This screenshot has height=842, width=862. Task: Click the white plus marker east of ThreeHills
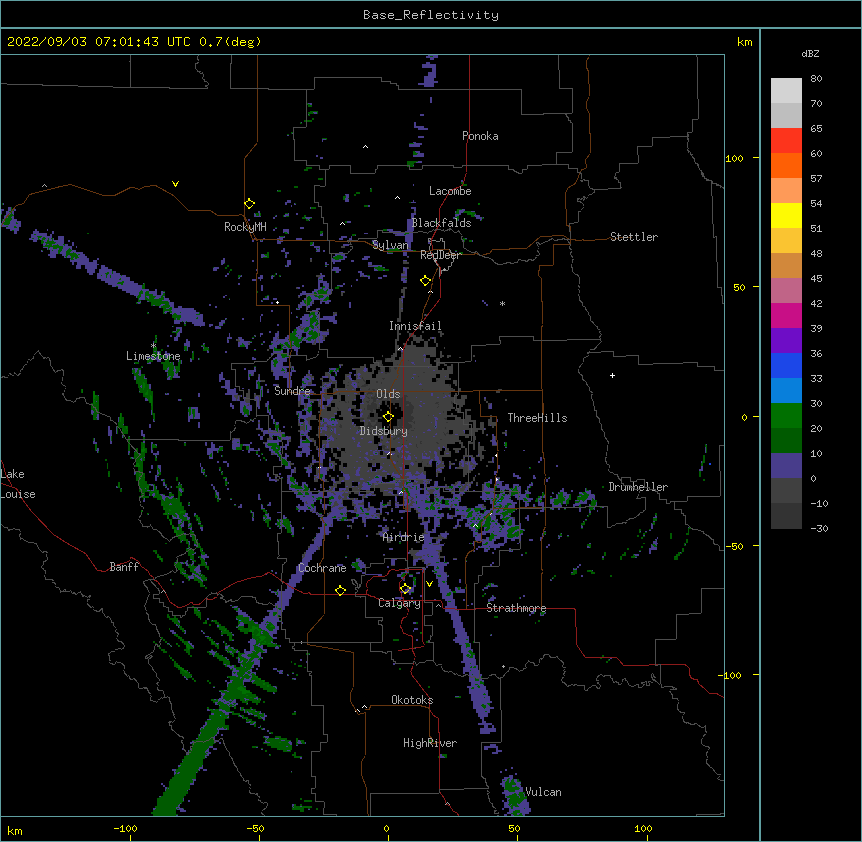[x=612, y=375]
